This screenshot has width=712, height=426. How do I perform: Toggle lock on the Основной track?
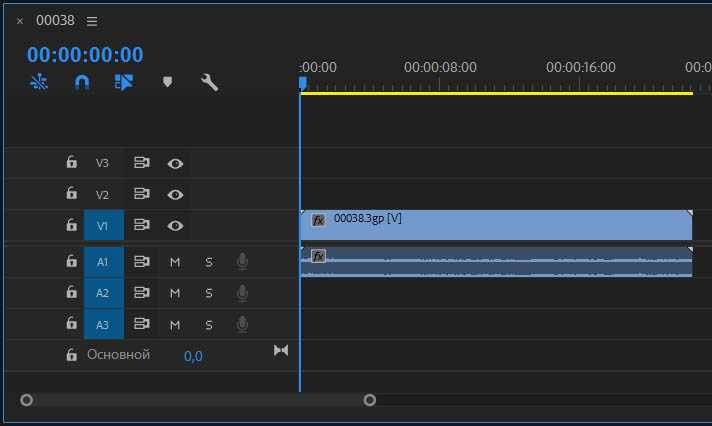[72, 355]
